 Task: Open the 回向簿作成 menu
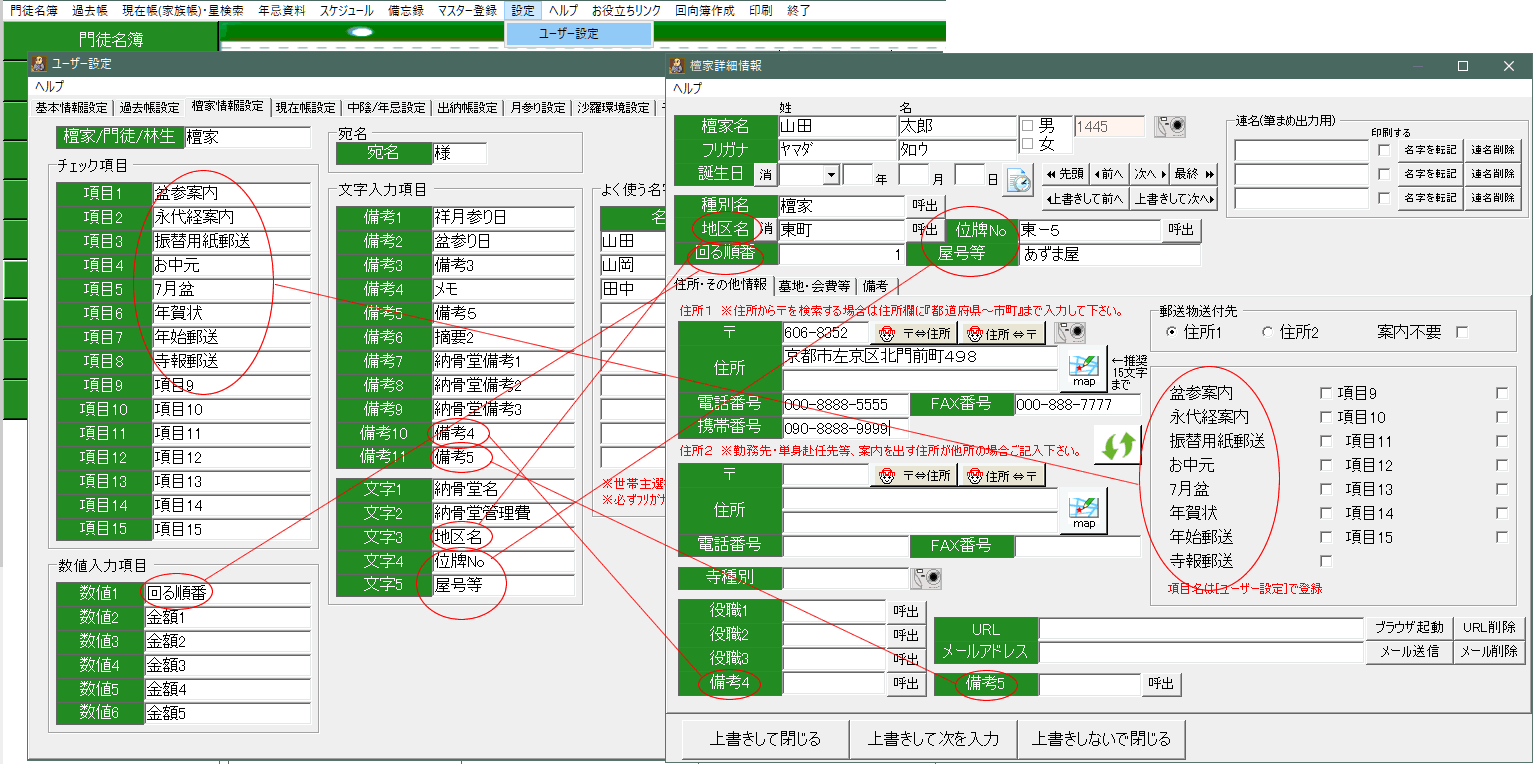point(704,10)
